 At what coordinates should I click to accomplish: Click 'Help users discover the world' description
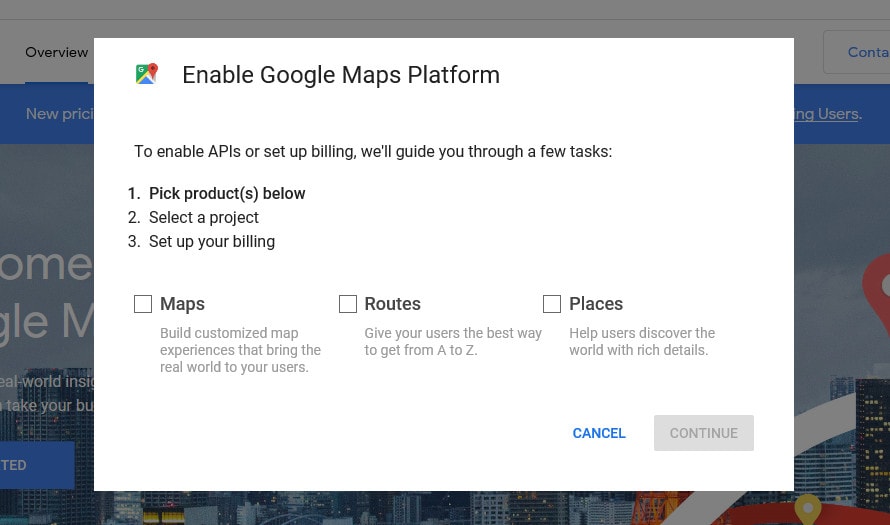pyautogui.click(x=642, y=342)
